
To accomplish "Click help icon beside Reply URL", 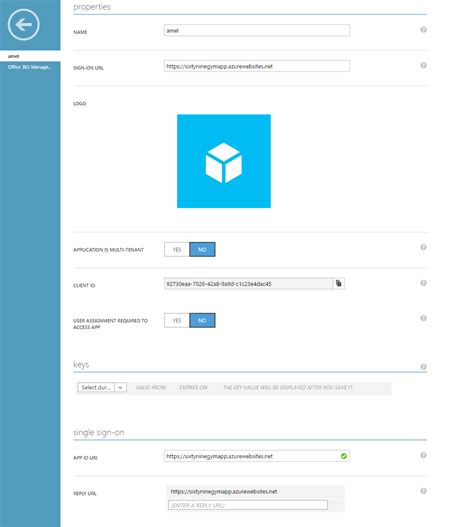I will click(x=423, y=491).
